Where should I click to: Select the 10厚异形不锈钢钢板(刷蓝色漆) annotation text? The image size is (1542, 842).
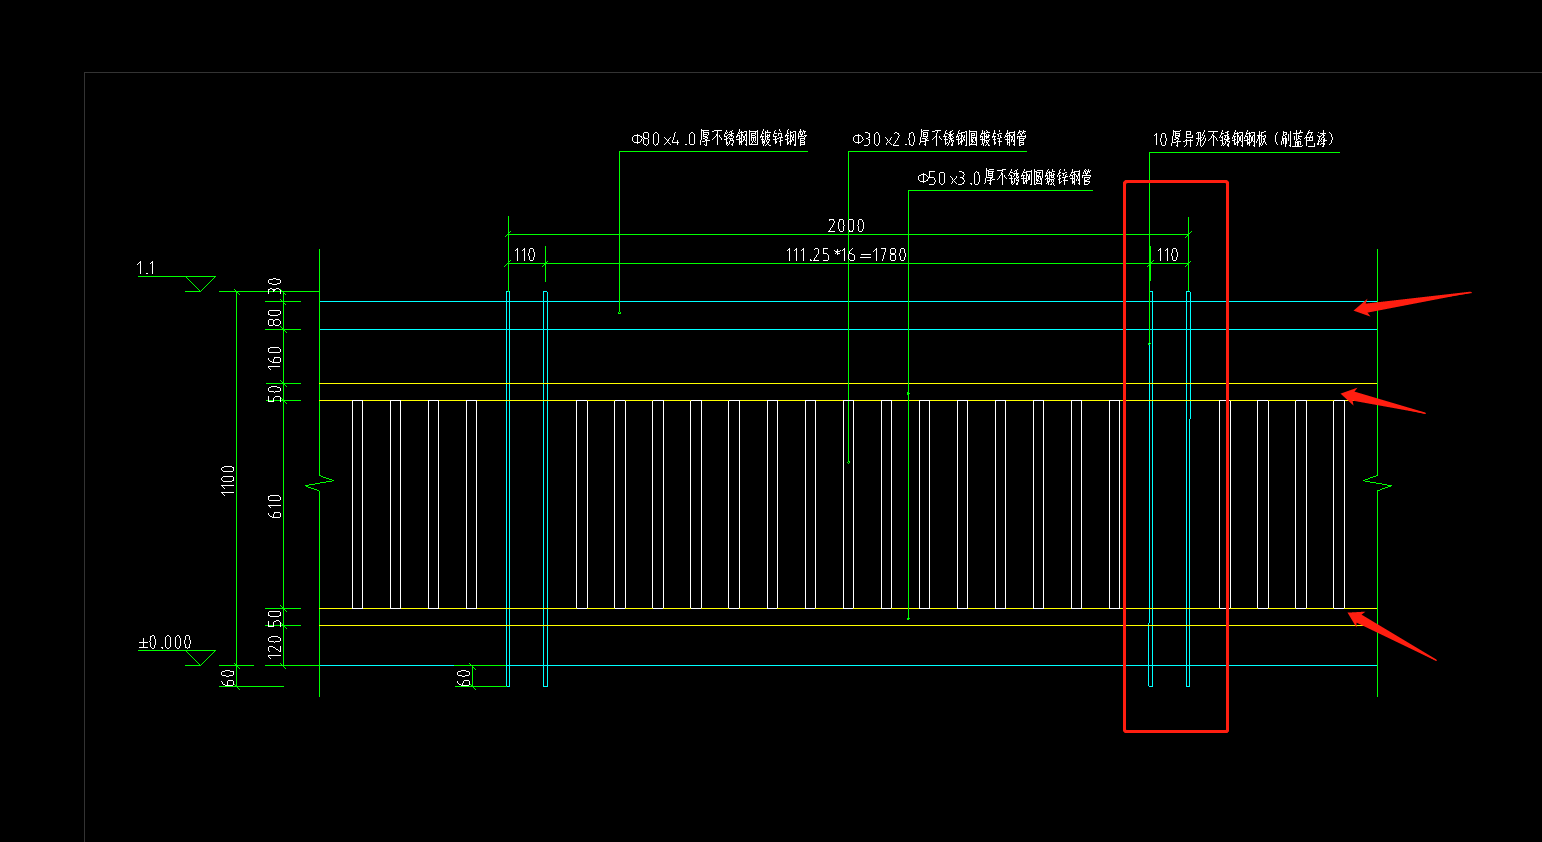[1244, 139]
